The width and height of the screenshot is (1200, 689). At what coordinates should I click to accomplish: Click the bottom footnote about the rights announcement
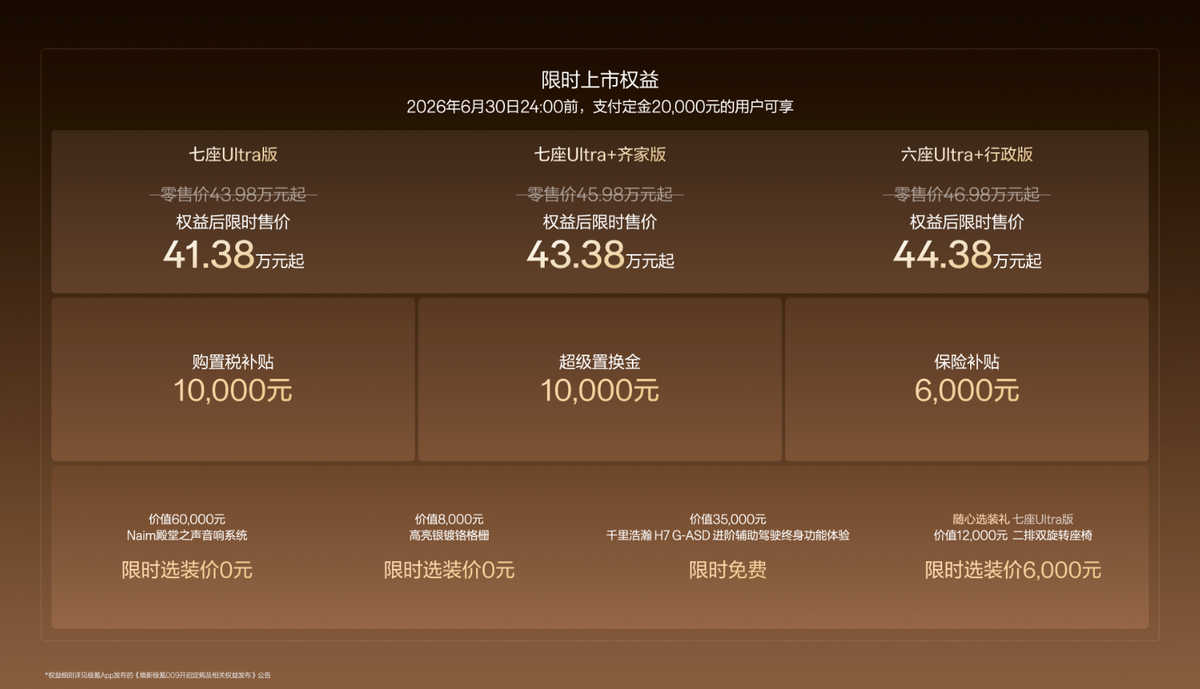click(158, 675)
